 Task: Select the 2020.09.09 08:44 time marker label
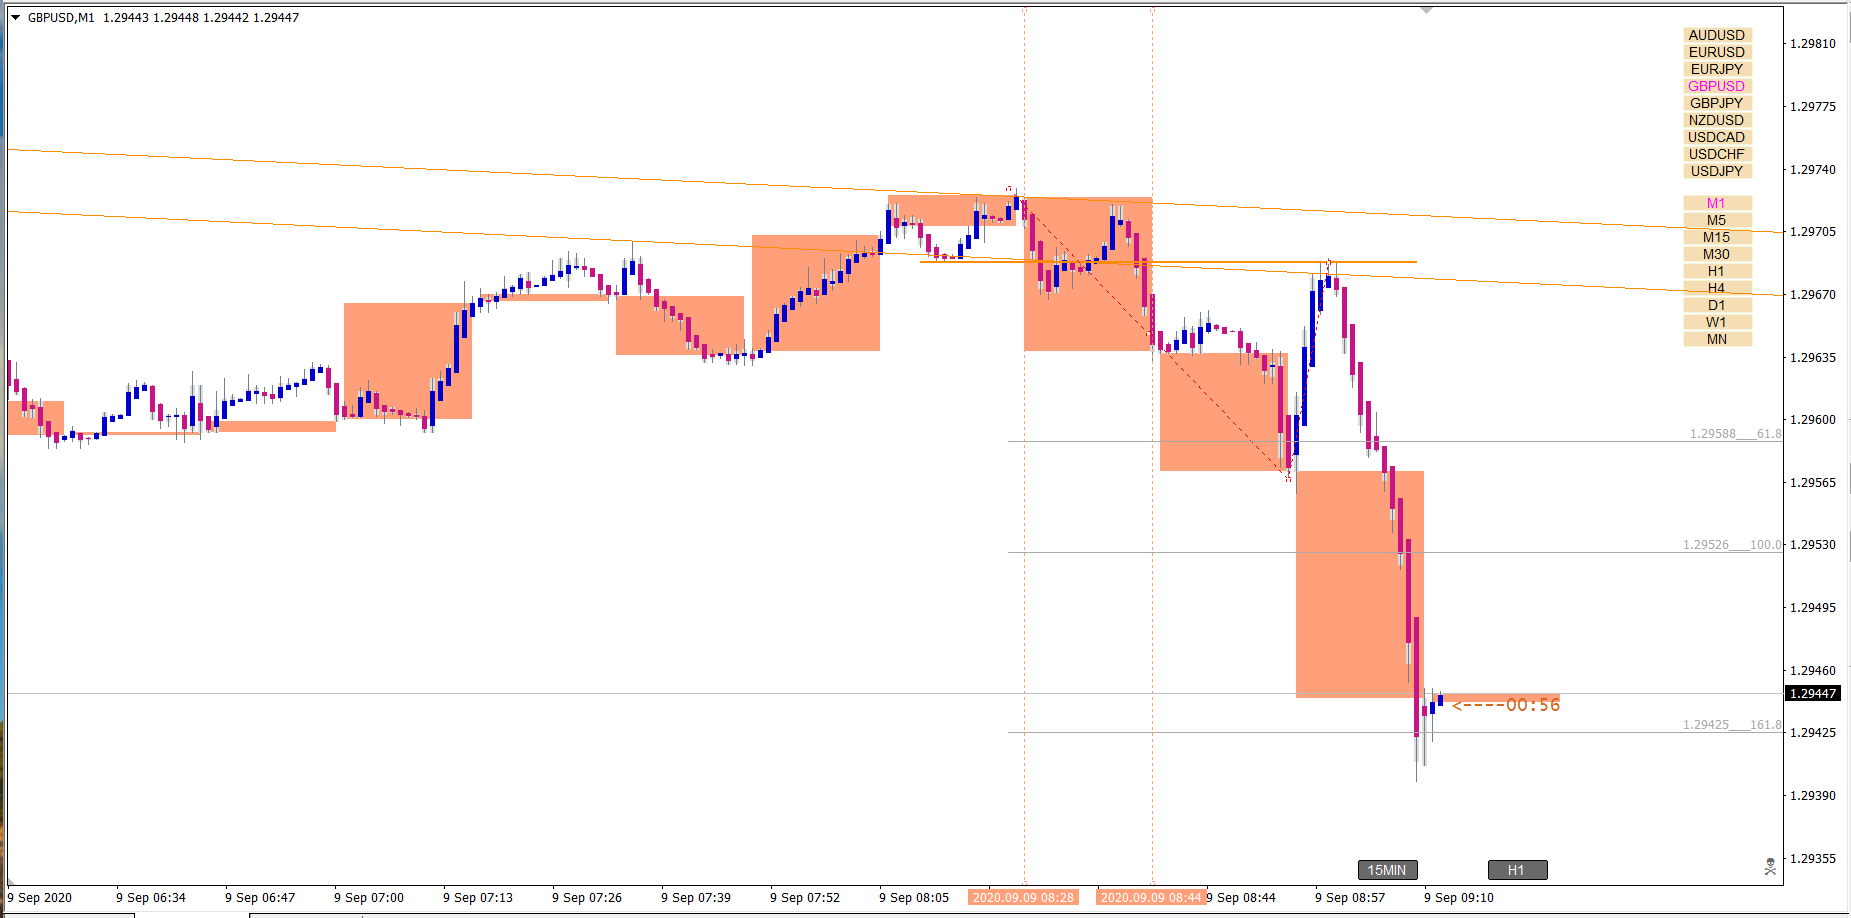pyautogui.click(x=1151, y=897)
